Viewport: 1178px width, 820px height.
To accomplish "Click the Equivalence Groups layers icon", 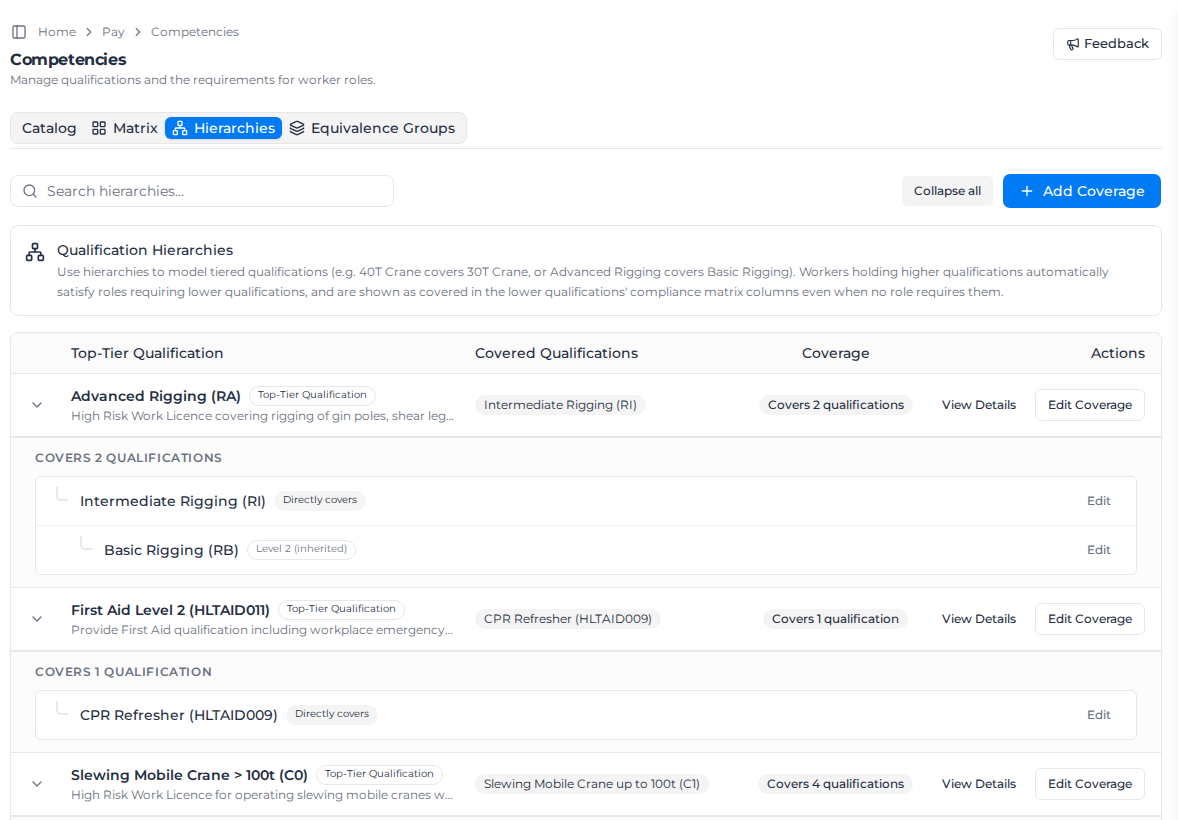I will click(297, 129).
